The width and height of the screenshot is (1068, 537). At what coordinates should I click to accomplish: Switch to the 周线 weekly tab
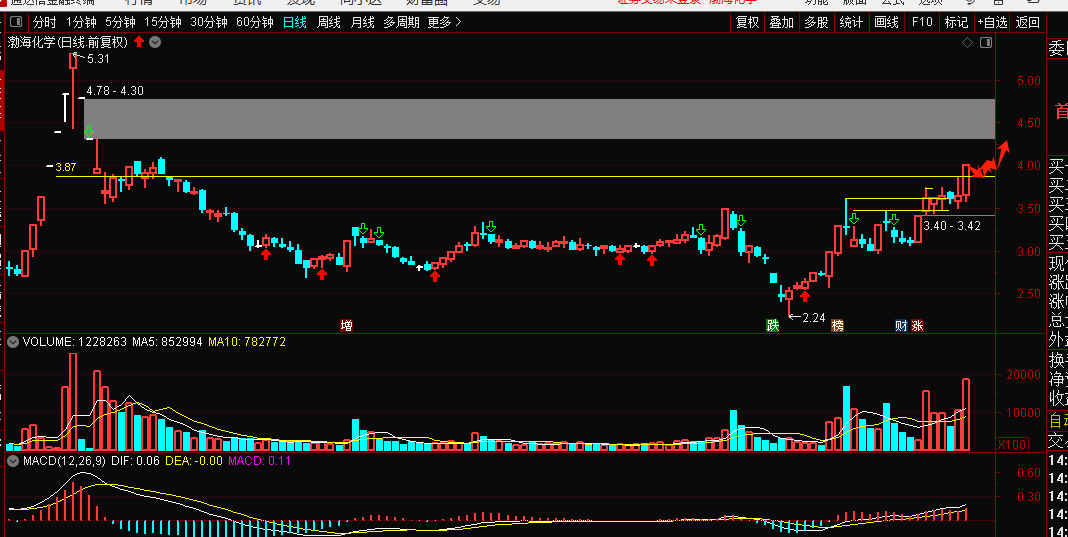pos(328,22)
